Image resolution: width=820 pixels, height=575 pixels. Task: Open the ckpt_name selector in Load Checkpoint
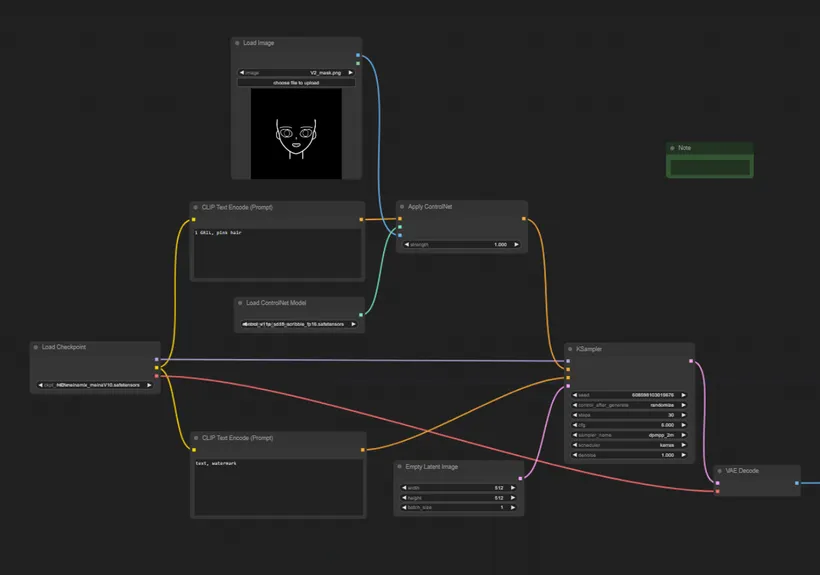point(95,384)
